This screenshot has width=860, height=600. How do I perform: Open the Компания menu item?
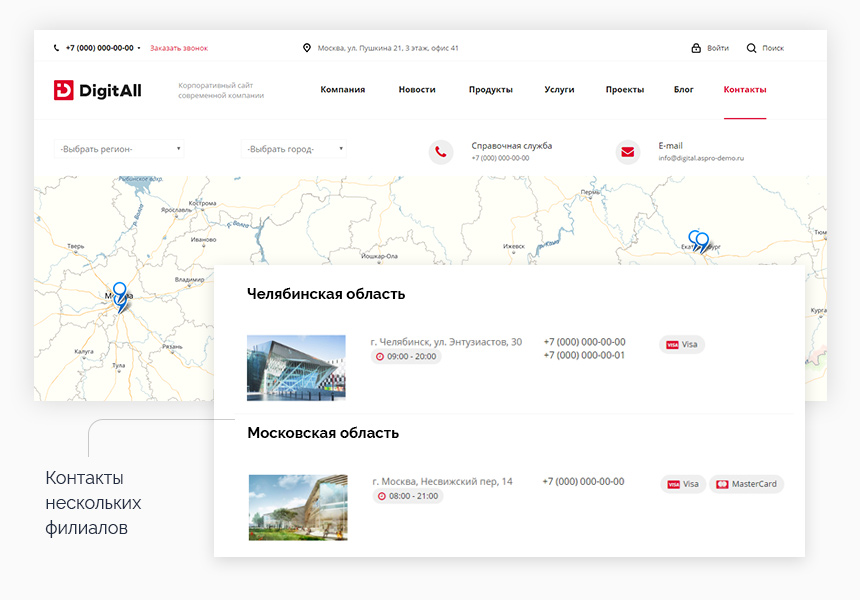pyautogui.click(x=342, y=90)
